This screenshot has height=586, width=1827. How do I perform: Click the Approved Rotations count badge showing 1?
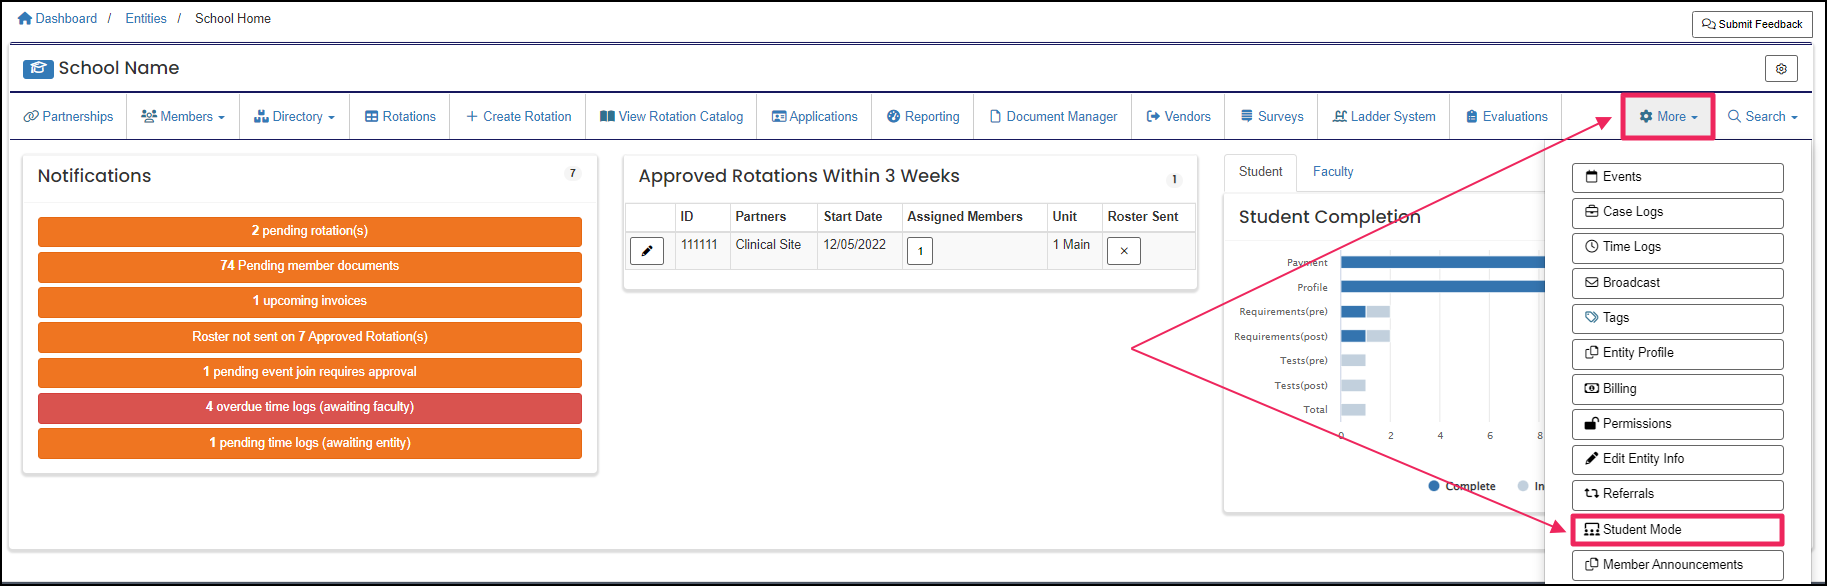pos(1175,180)
